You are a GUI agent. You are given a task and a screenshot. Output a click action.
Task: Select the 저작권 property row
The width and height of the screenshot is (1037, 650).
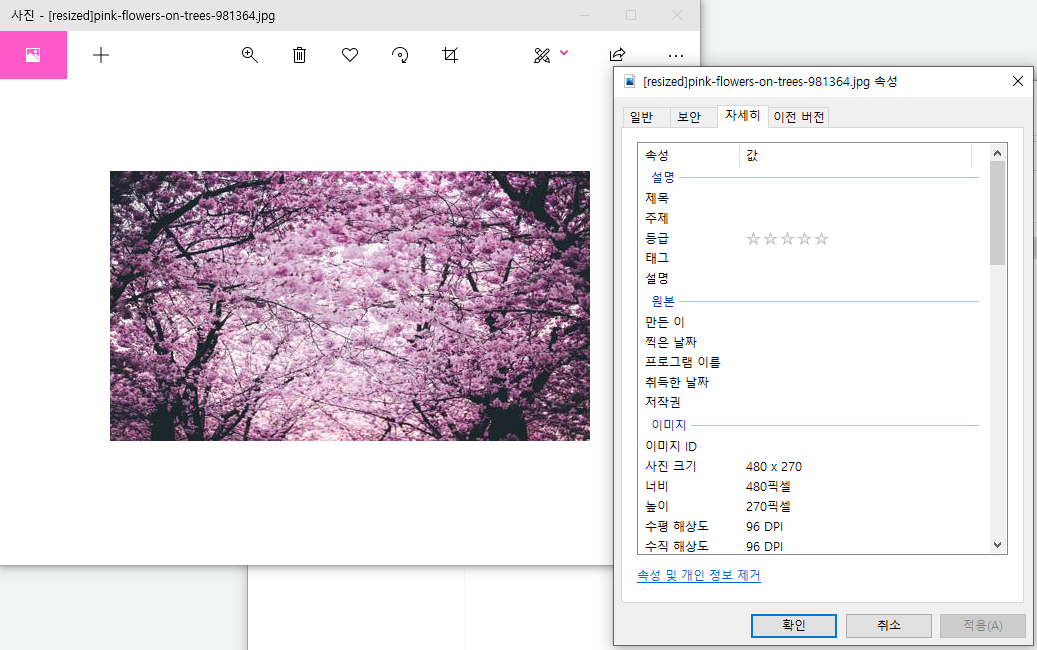coord(812,402)
